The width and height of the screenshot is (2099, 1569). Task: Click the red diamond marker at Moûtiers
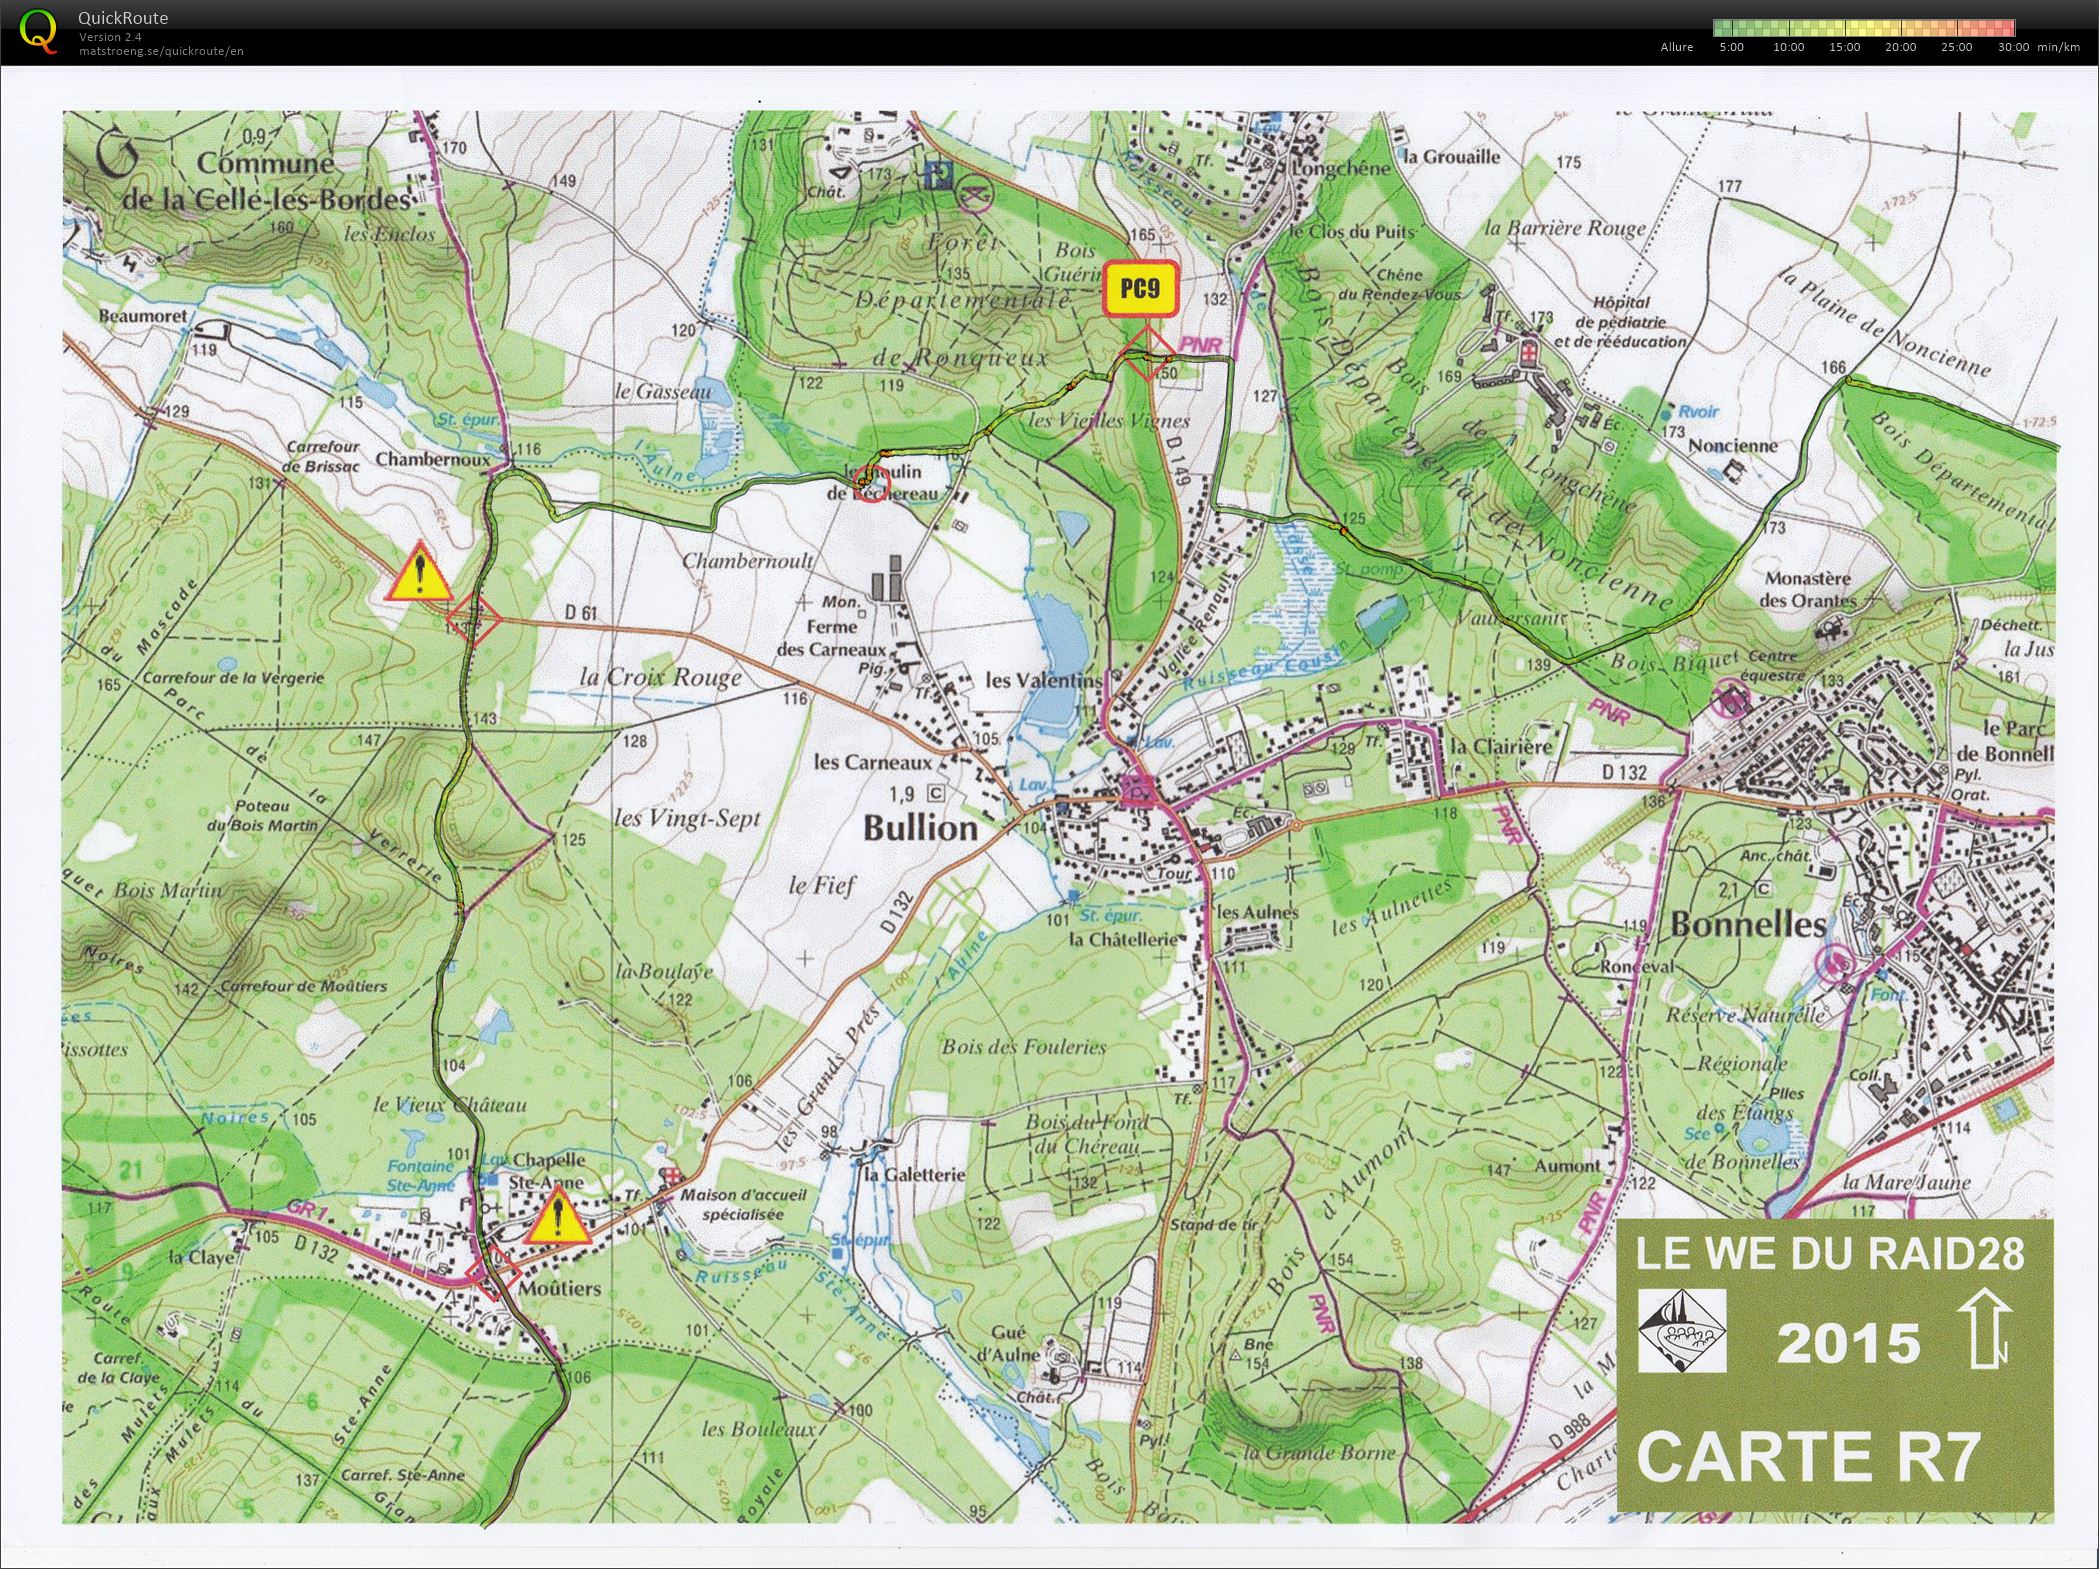point(492,1273)
